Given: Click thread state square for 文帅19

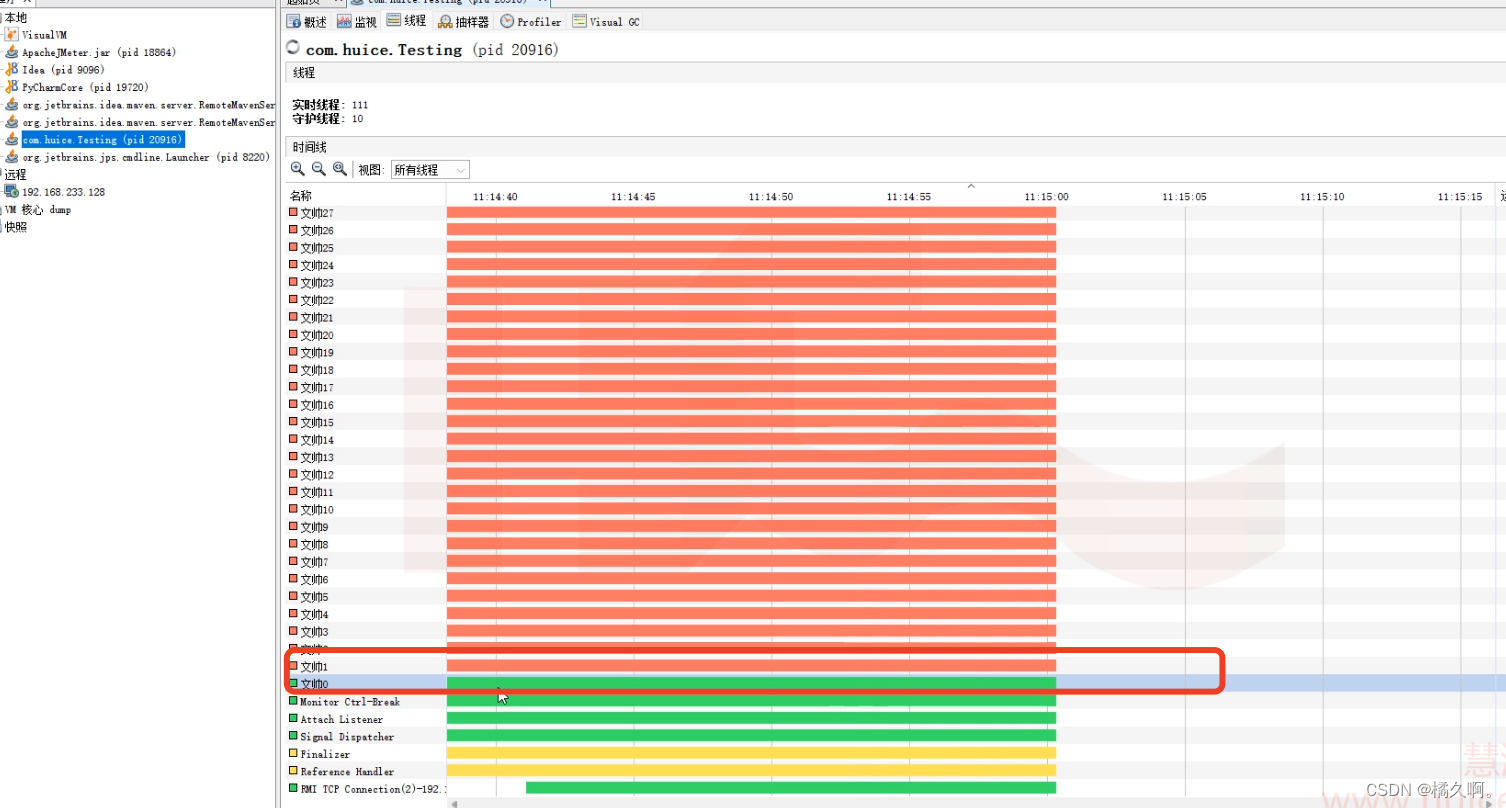Looking at the screenshot, I should coord(293,352).
